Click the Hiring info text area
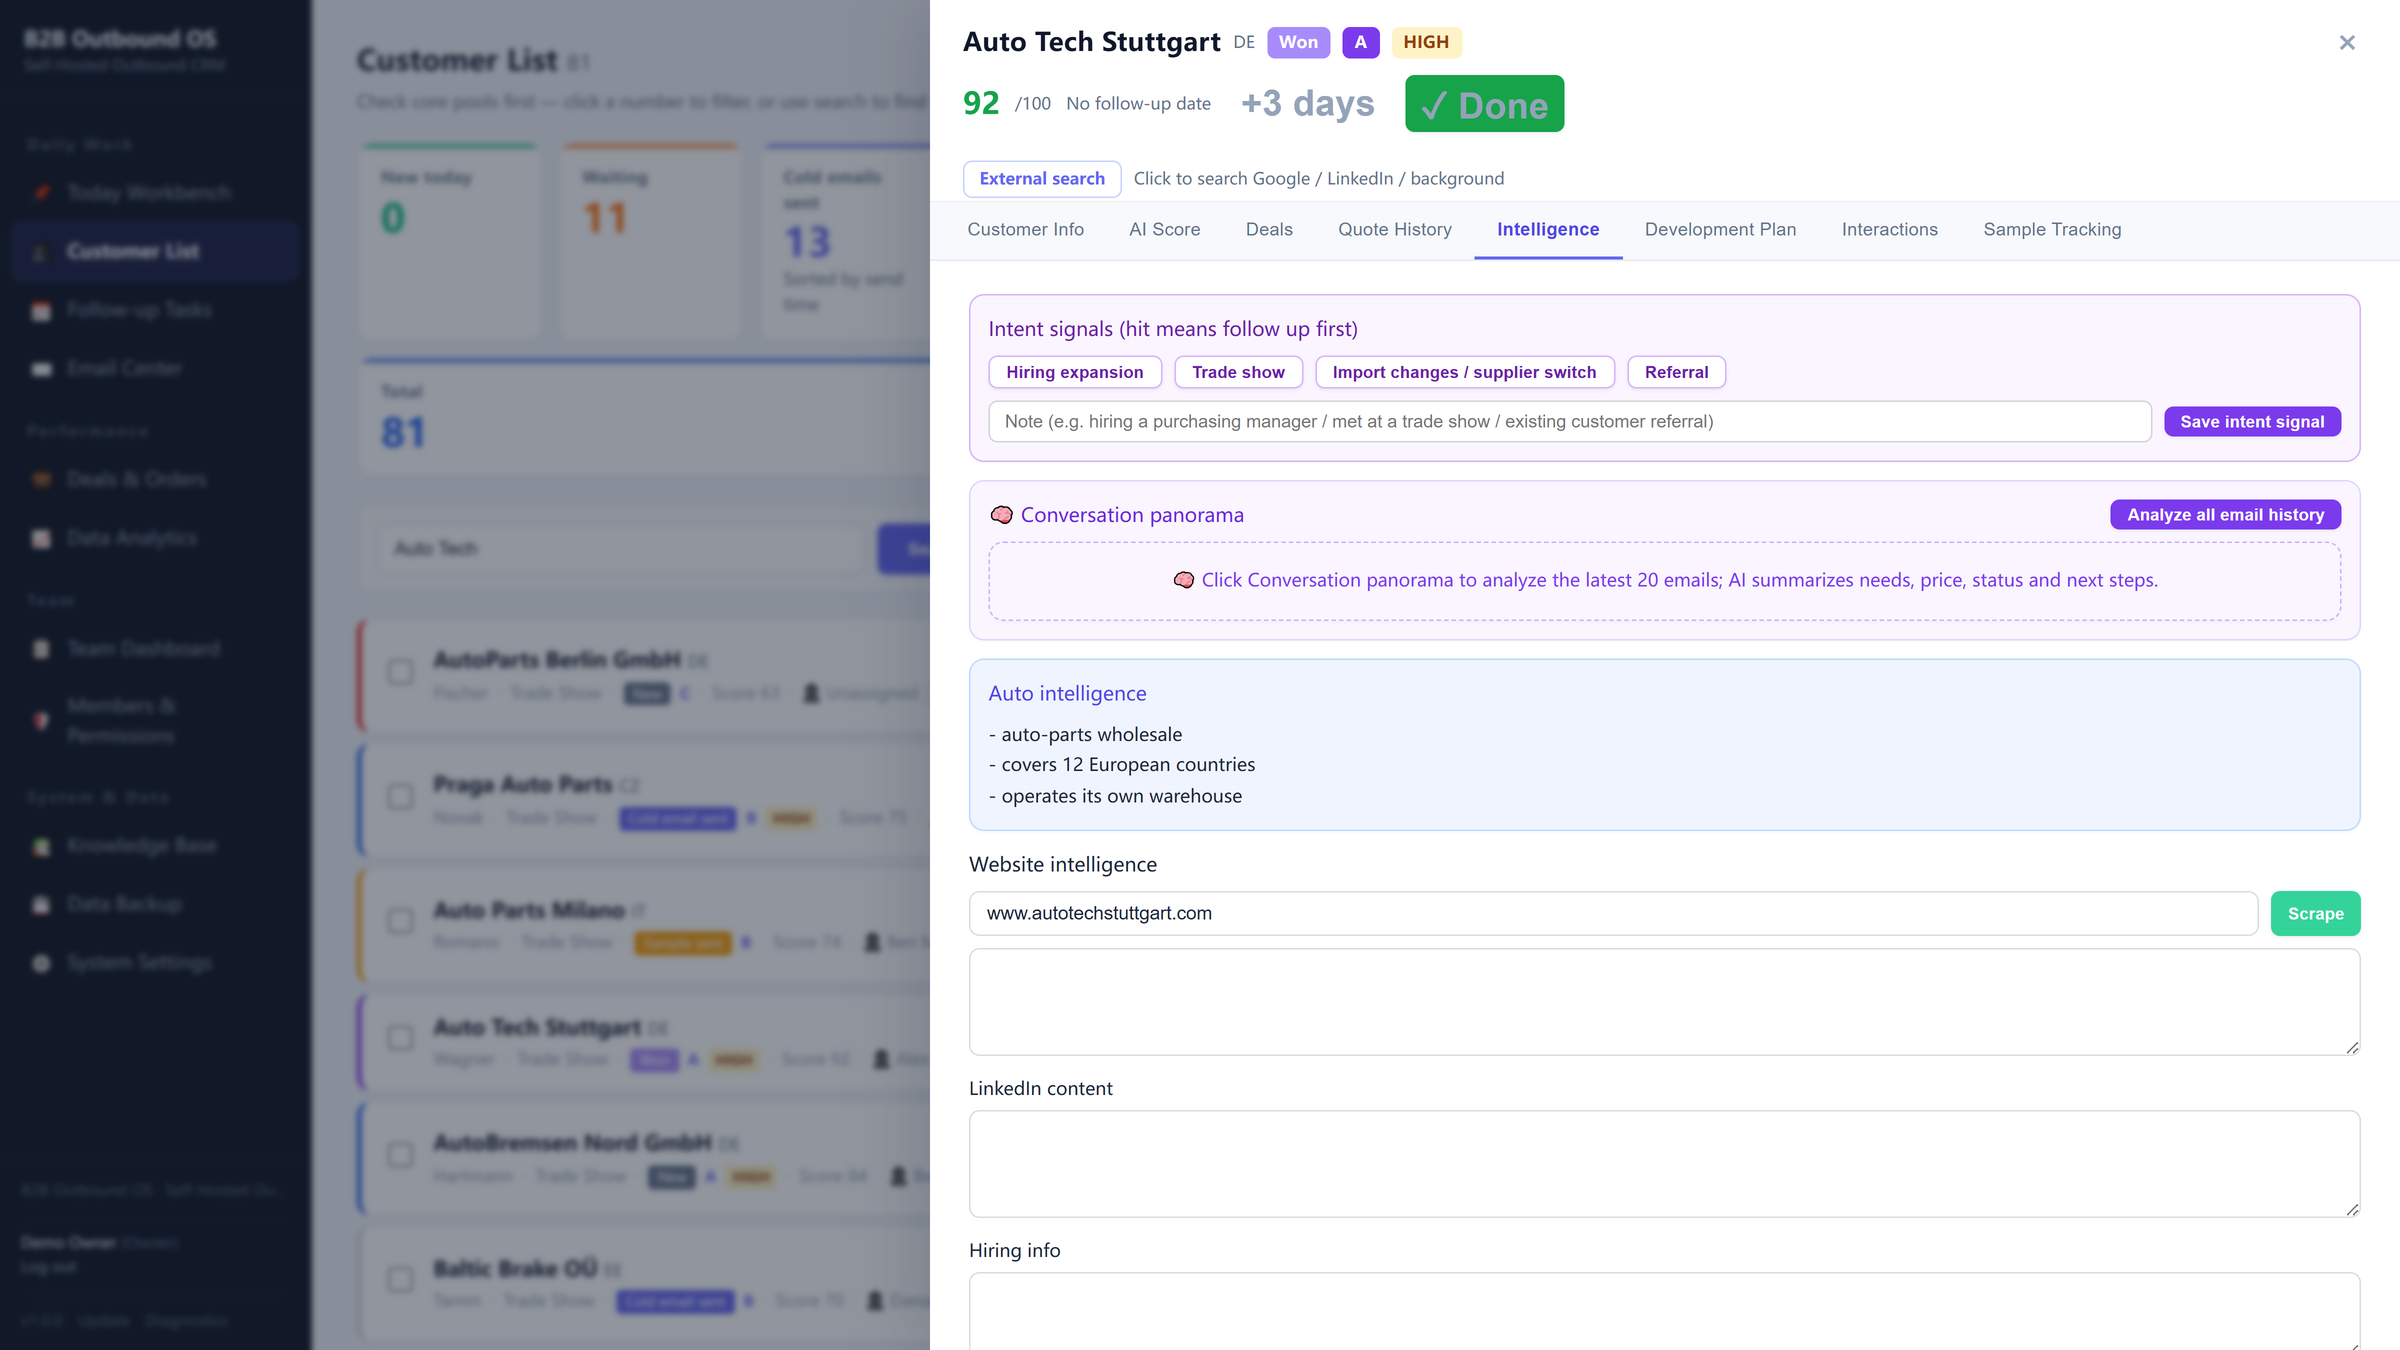2400x1350 pixels. coord(1664,1311)
